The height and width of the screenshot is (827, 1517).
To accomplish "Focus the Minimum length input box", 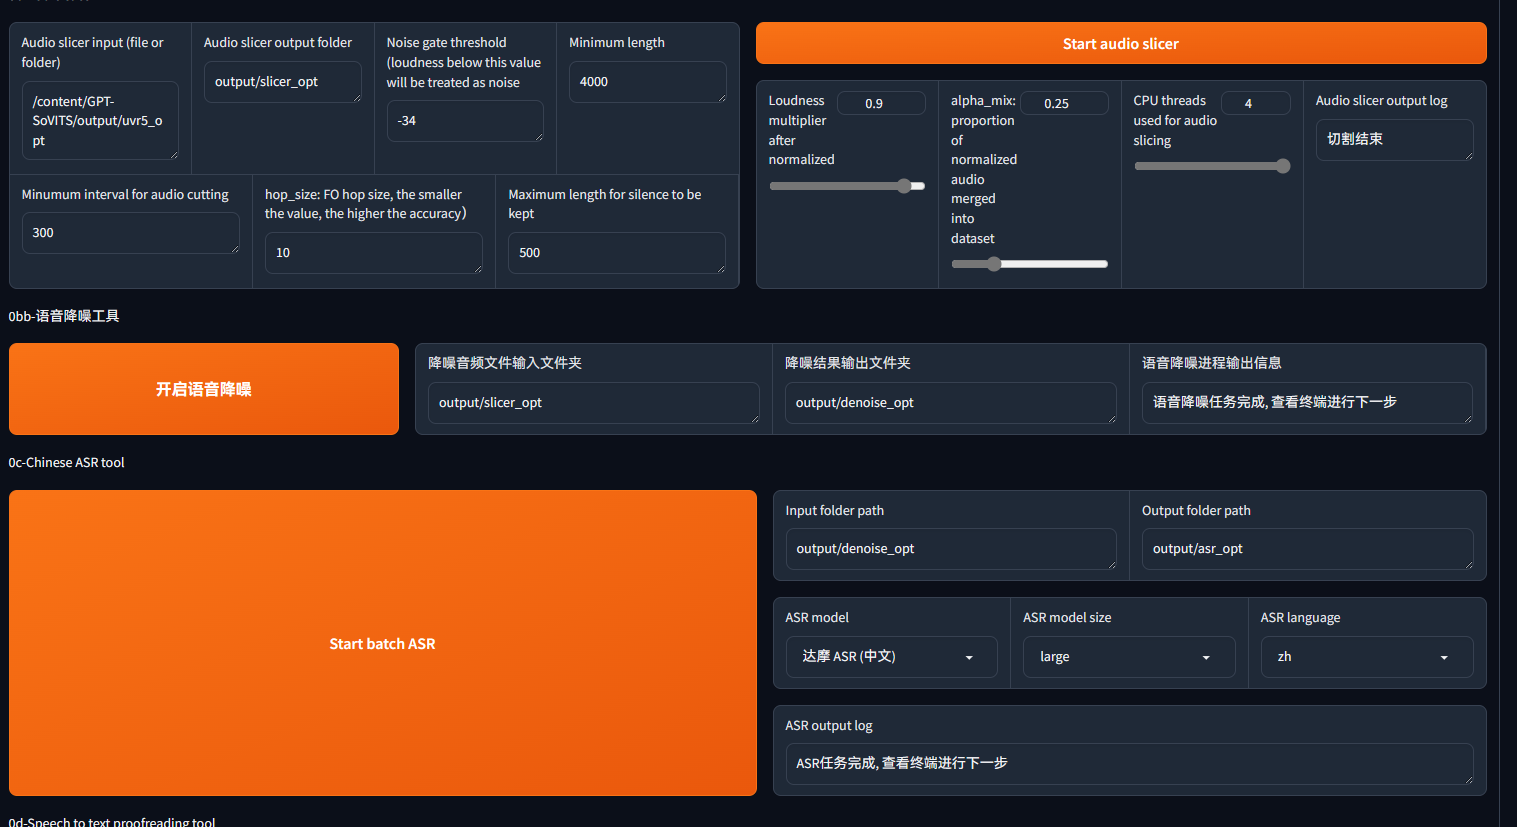I will pyautogui.click(x=647, y=82).
